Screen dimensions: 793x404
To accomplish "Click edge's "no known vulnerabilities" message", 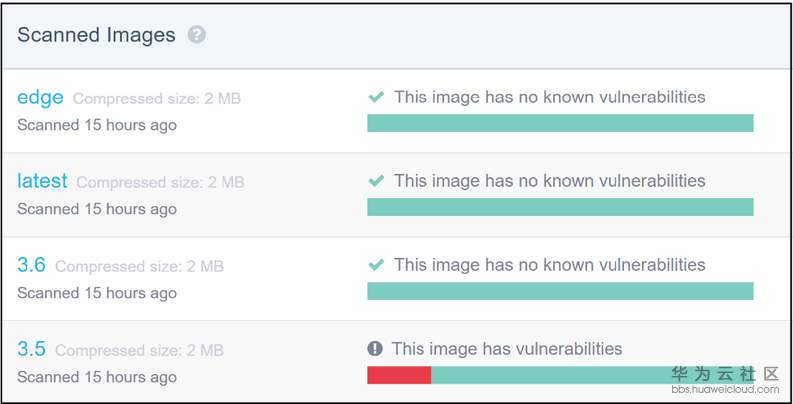I will point(549,98).
